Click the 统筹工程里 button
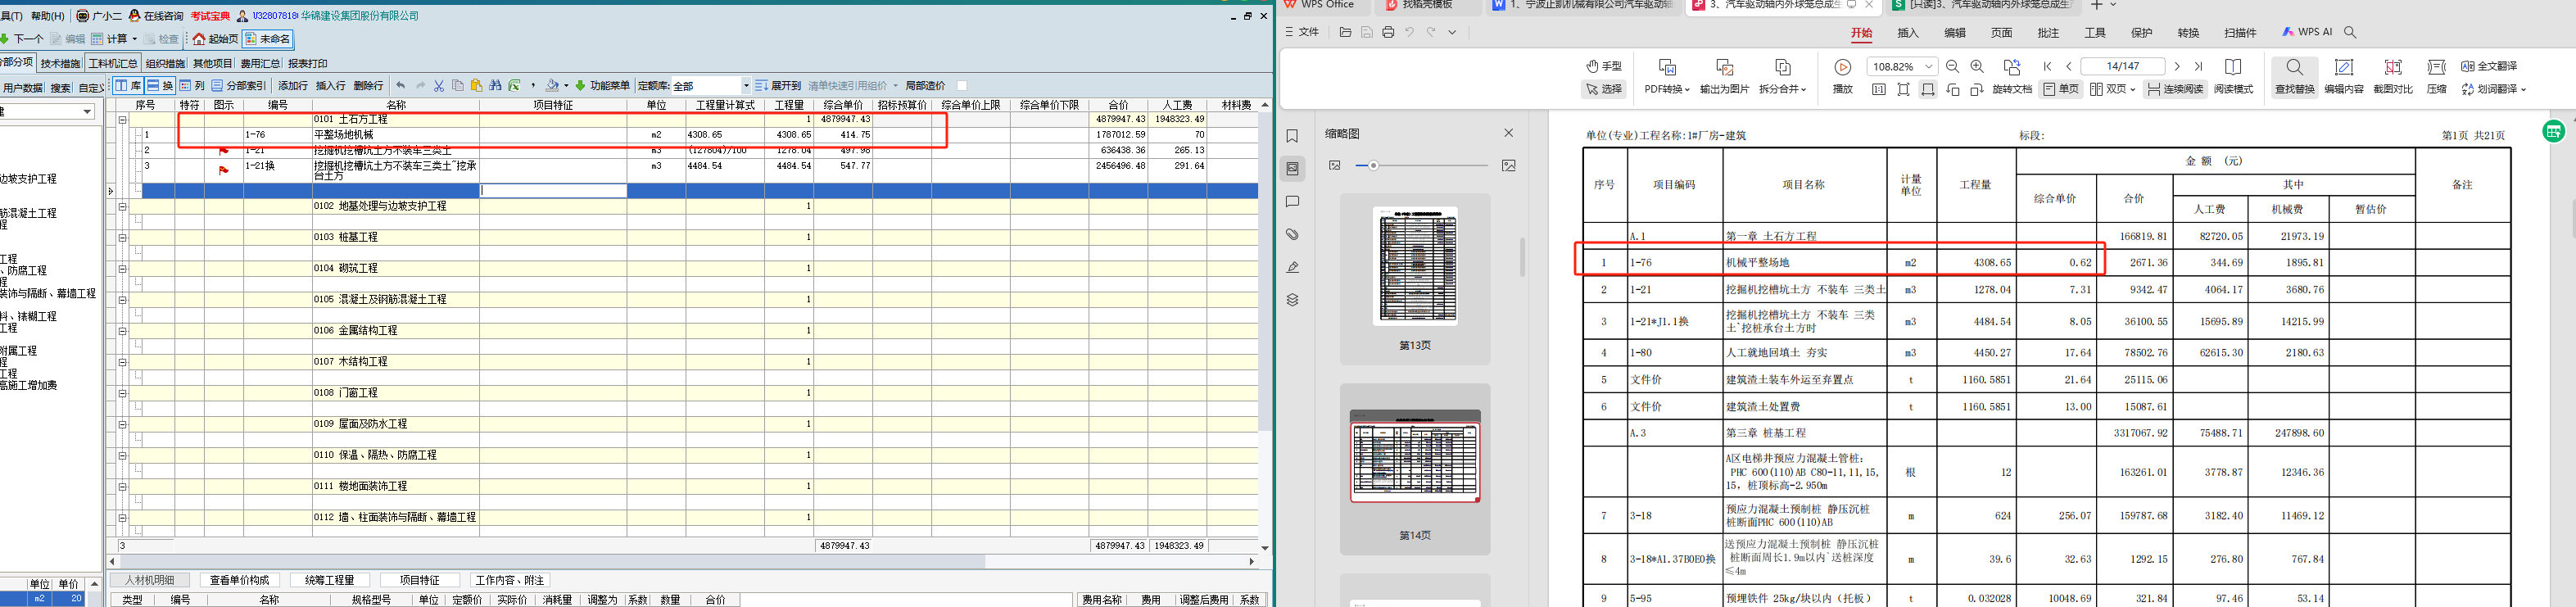The height and width of the screenshot is (607, 2576). (x=330, y=580)
